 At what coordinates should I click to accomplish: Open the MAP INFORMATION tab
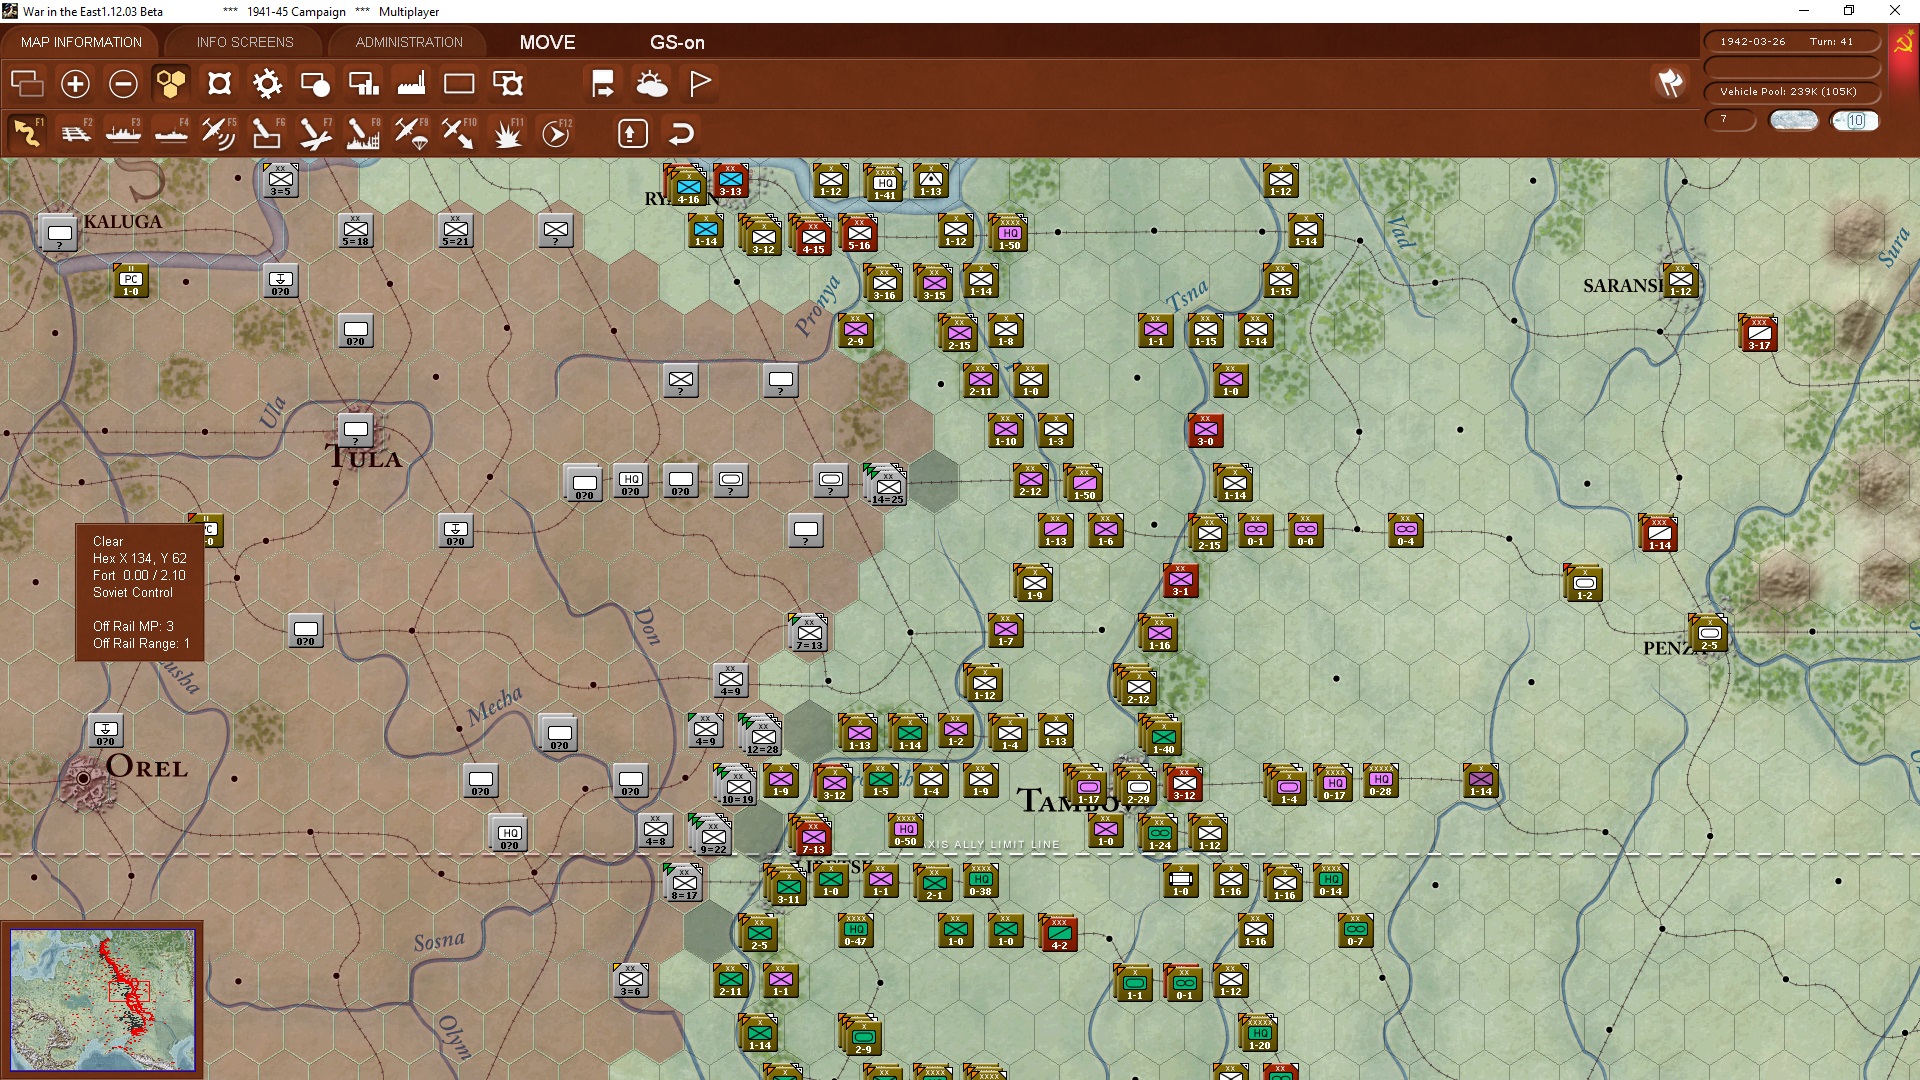81,42
